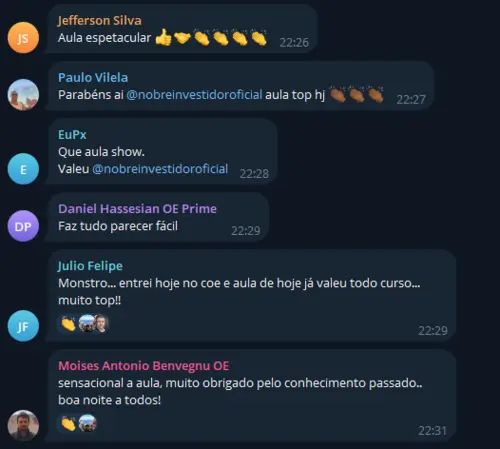Open the EuPx sender name

[72, 135]
